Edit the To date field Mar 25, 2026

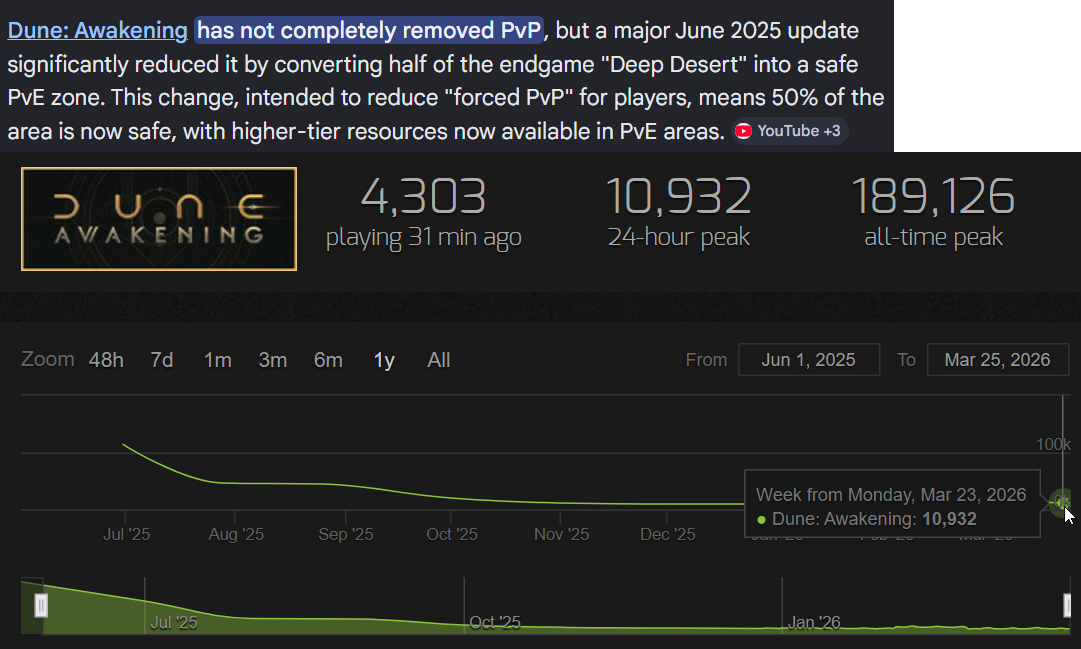(998, 360)
